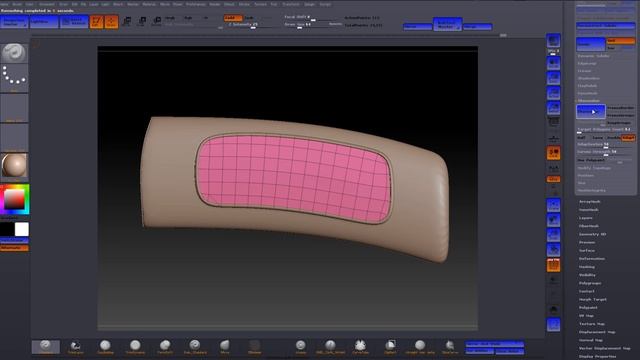The height and width of the screenshot is (360, 640).
Task: Toggle the orange PolyF polyframe icon
Action: pyautogui.click(x=553, y=265)
